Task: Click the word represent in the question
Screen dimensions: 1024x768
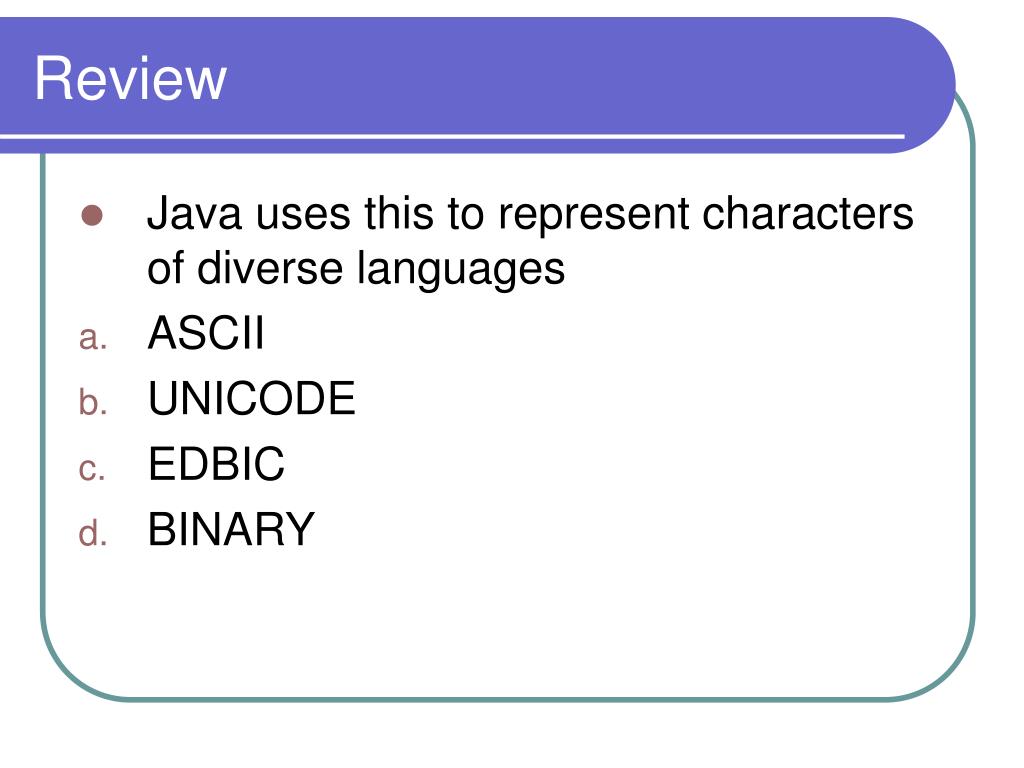Action: (593, 216)
